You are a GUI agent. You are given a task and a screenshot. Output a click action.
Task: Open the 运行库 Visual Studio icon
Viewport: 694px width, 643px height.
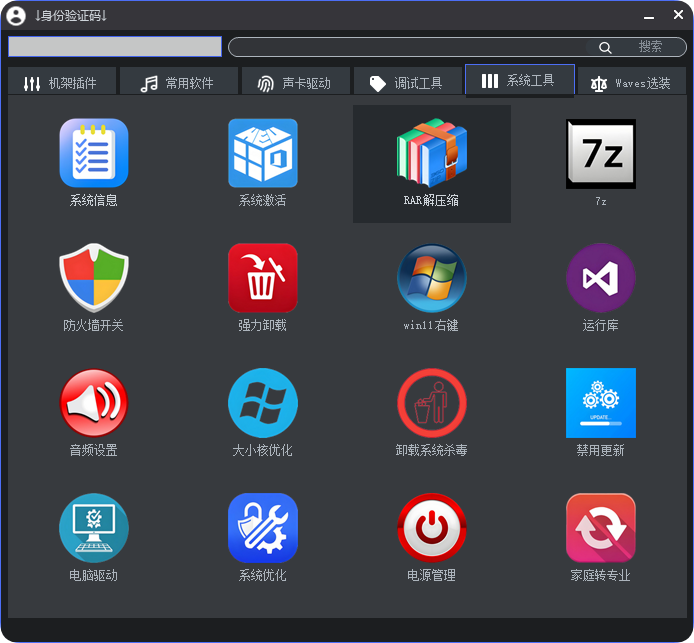tap(601, 278)
